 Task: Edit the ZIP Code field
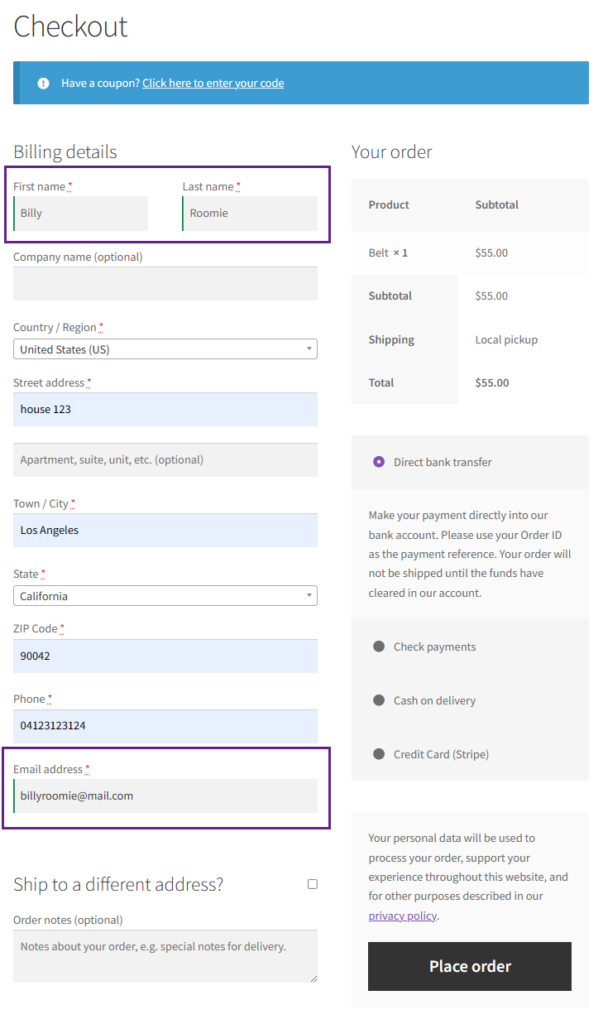coord(165,656)
